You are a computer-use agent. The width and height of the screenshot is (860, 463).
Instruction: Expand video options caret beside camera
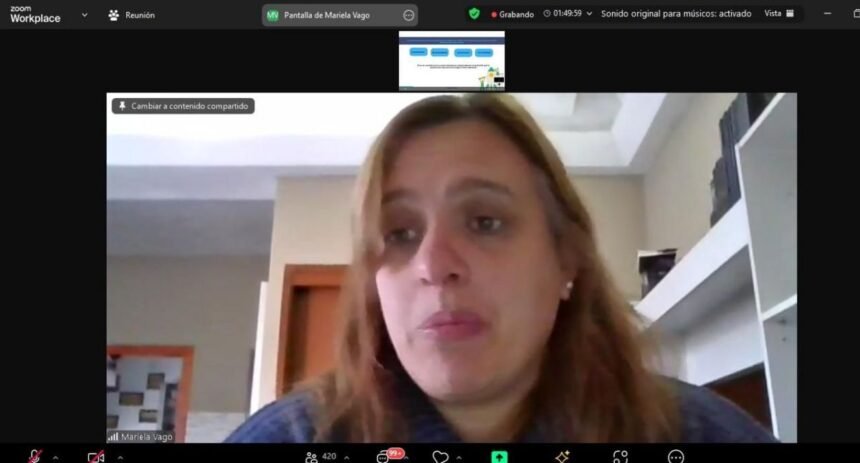click(x=119, y=458)
